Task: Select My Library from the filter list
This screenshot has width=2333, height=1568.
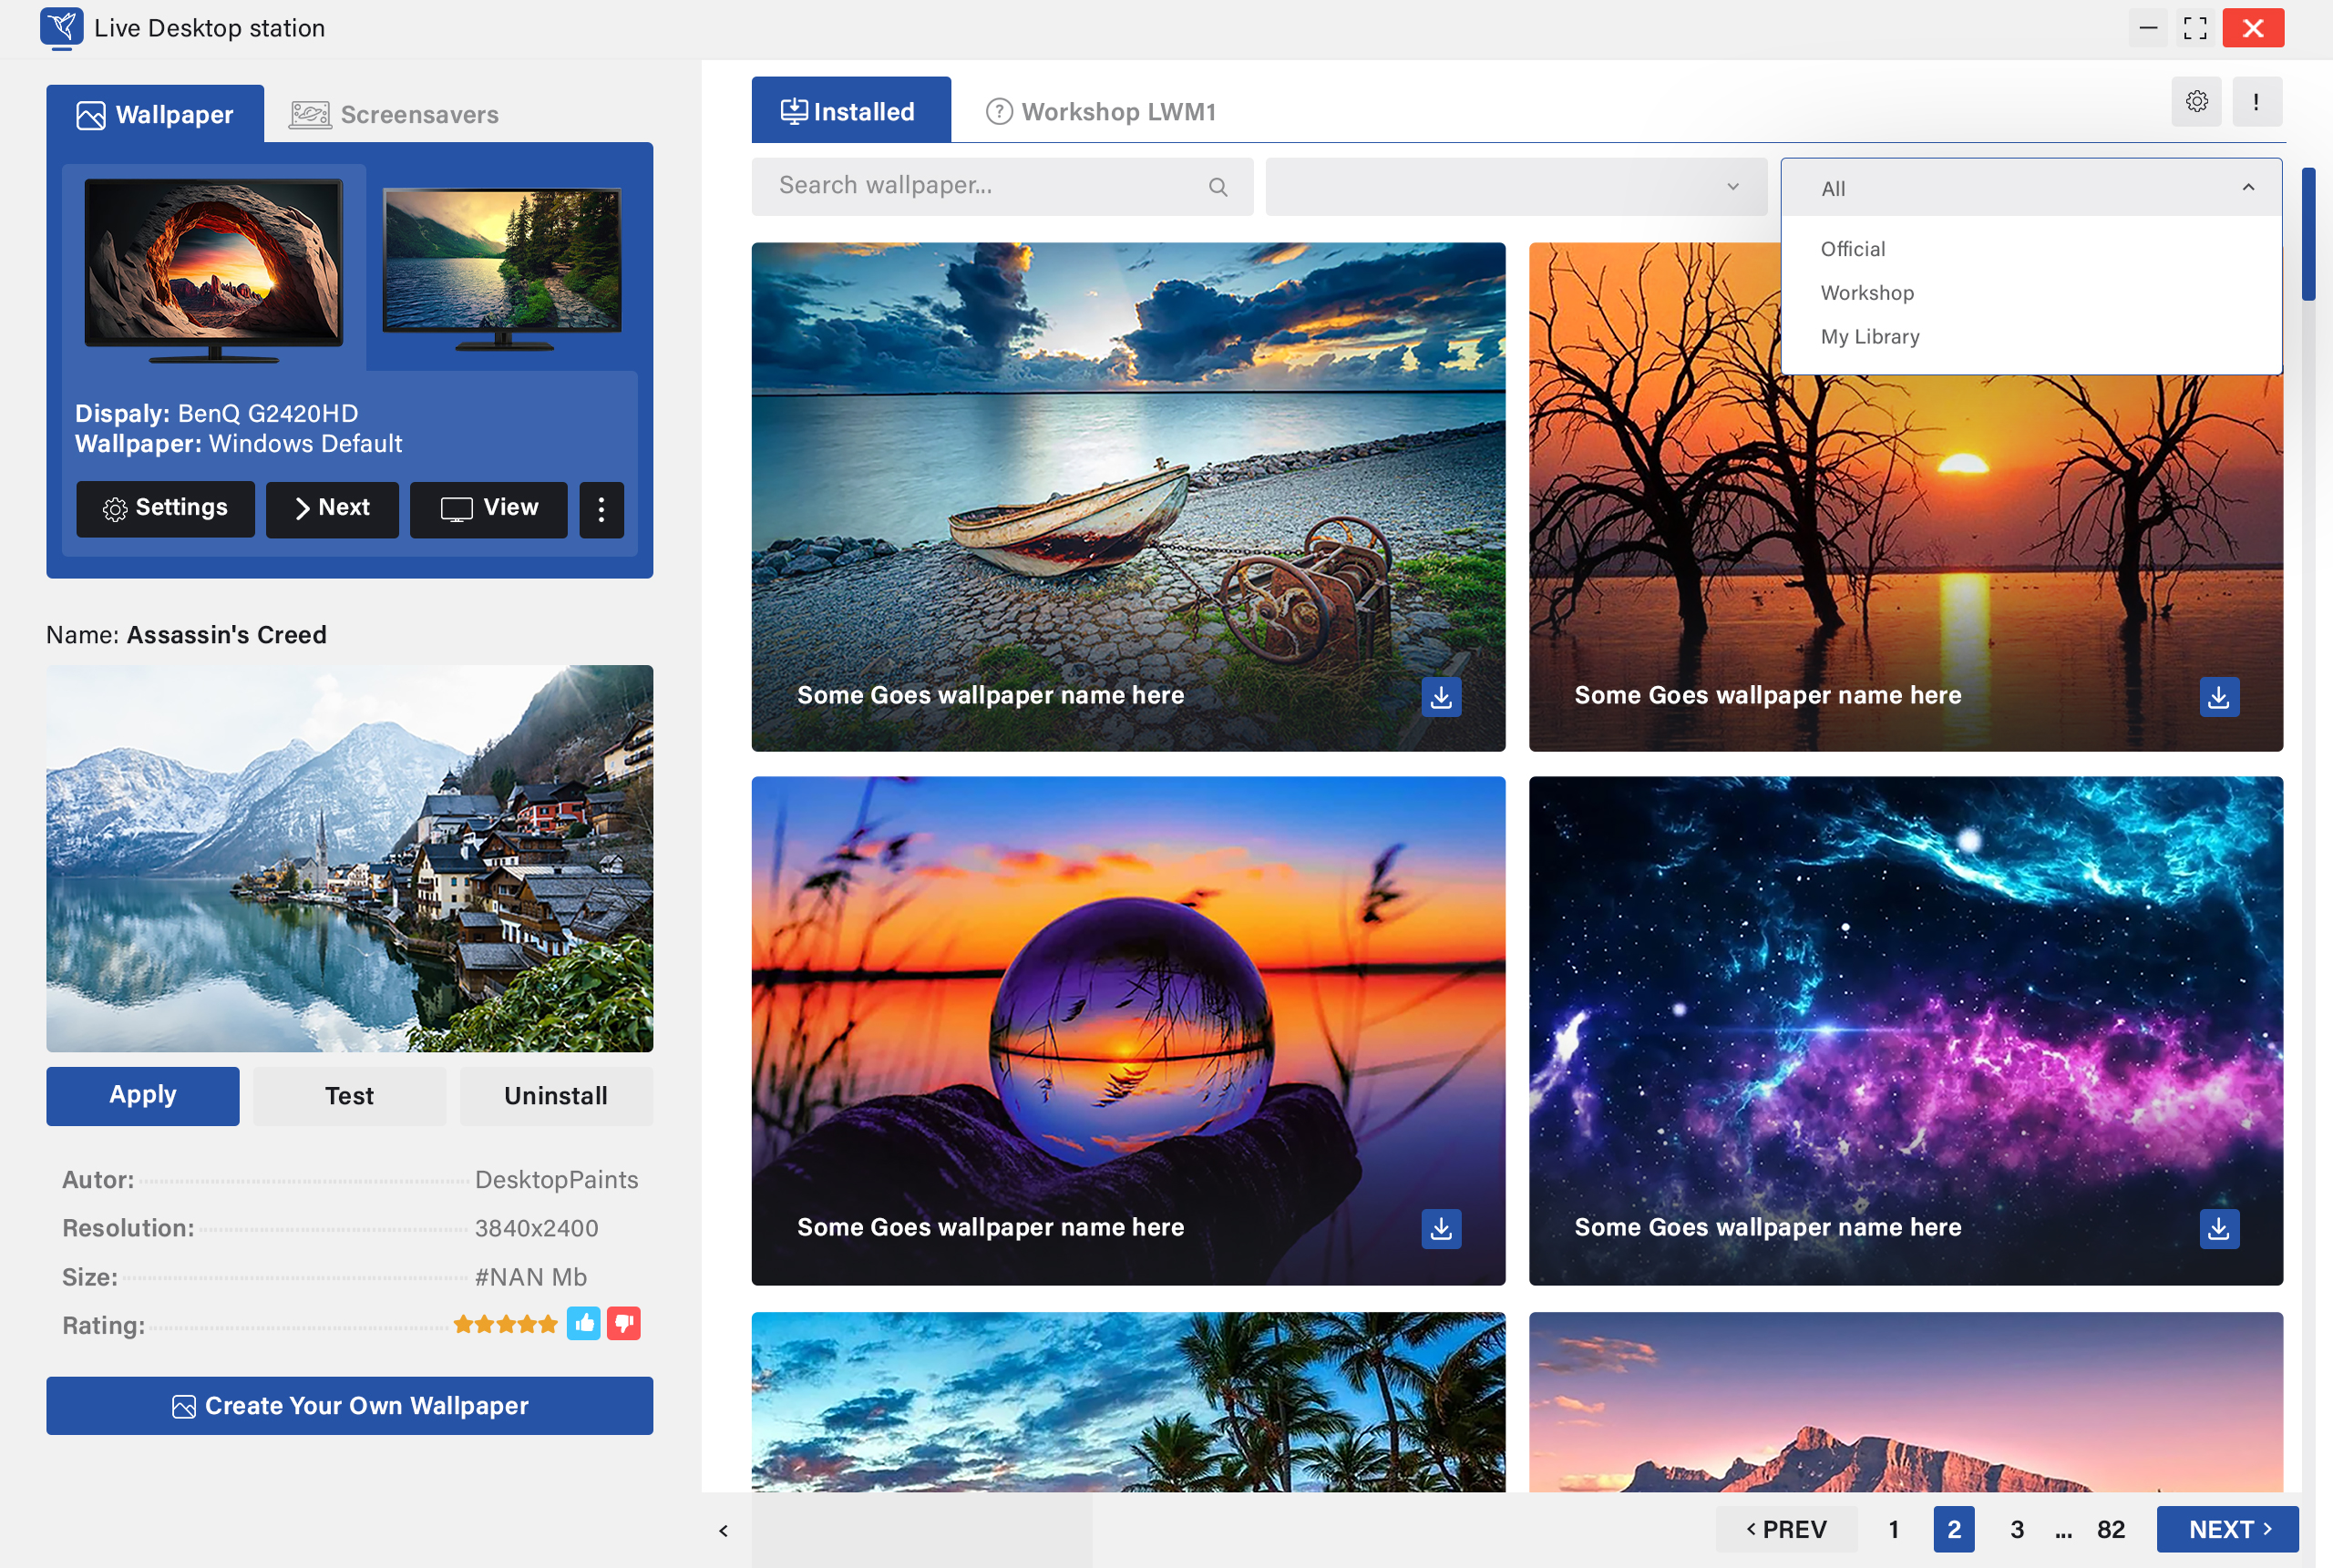Action: 1869,337
